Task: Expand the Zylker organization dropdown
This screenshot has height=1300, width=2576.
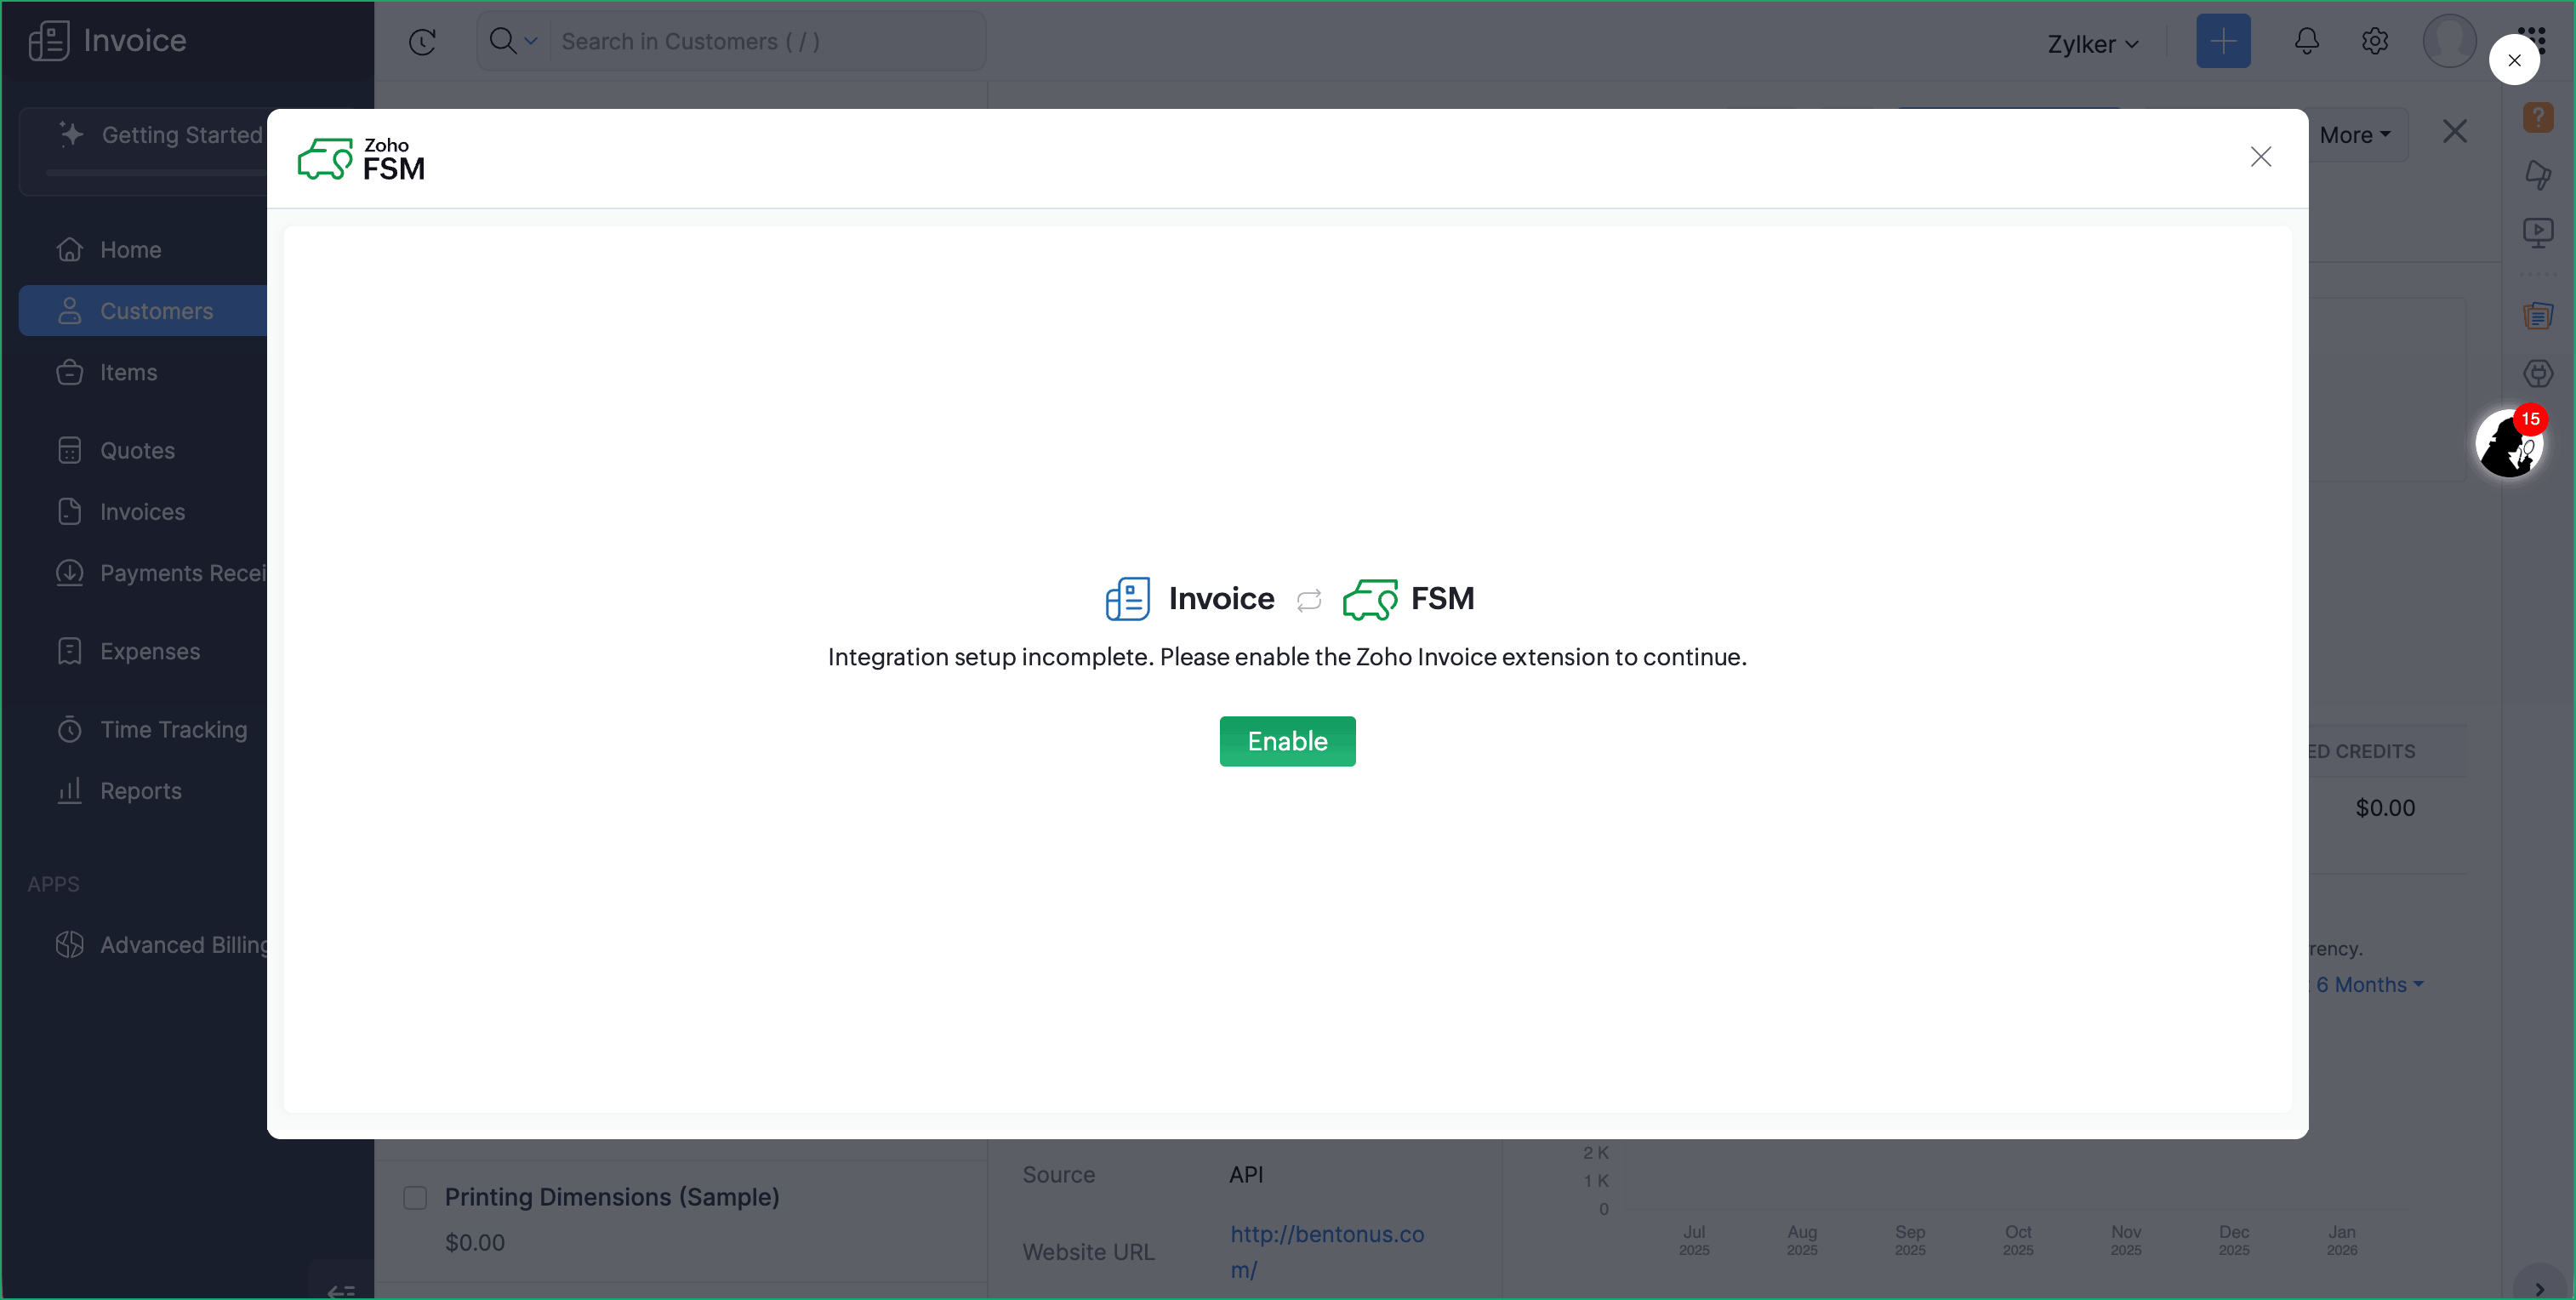Action: click(x=2092, y=44)
